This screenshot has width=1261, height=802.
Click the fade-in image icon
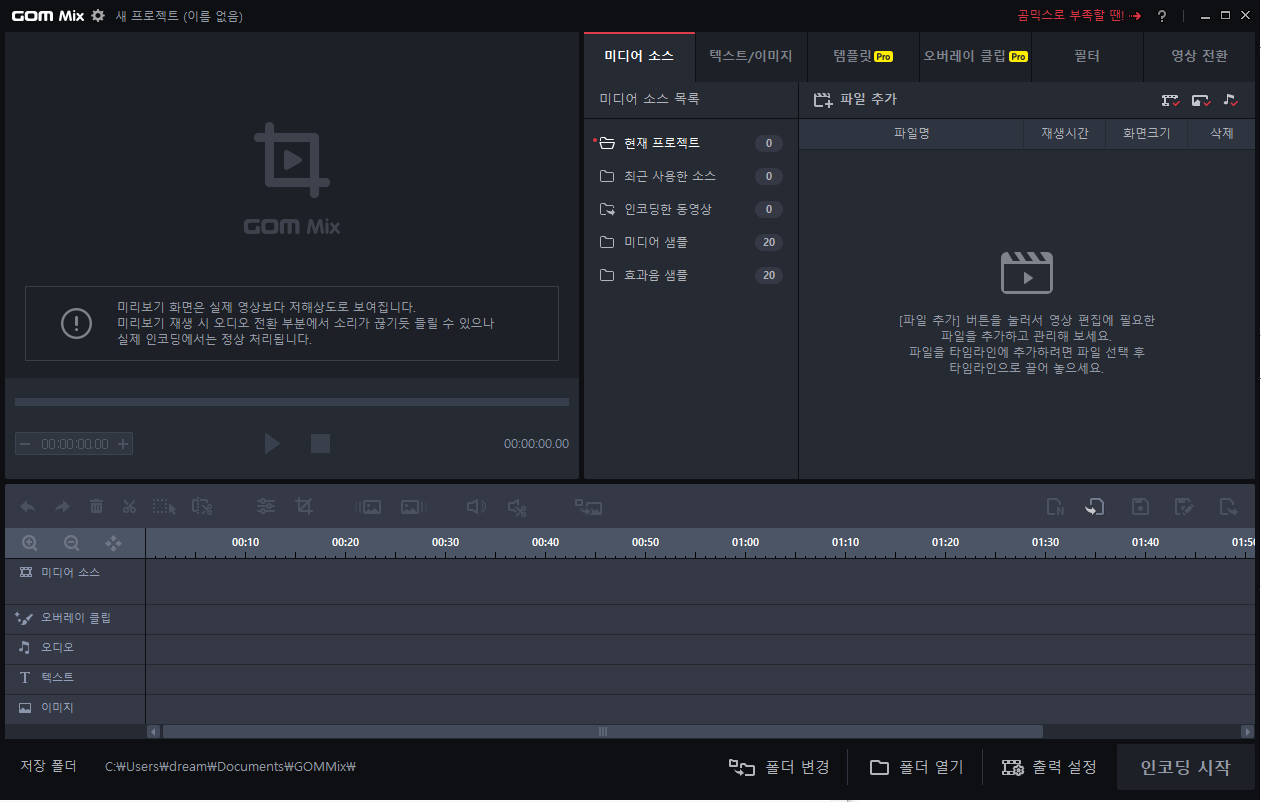[x=369, y=507]
